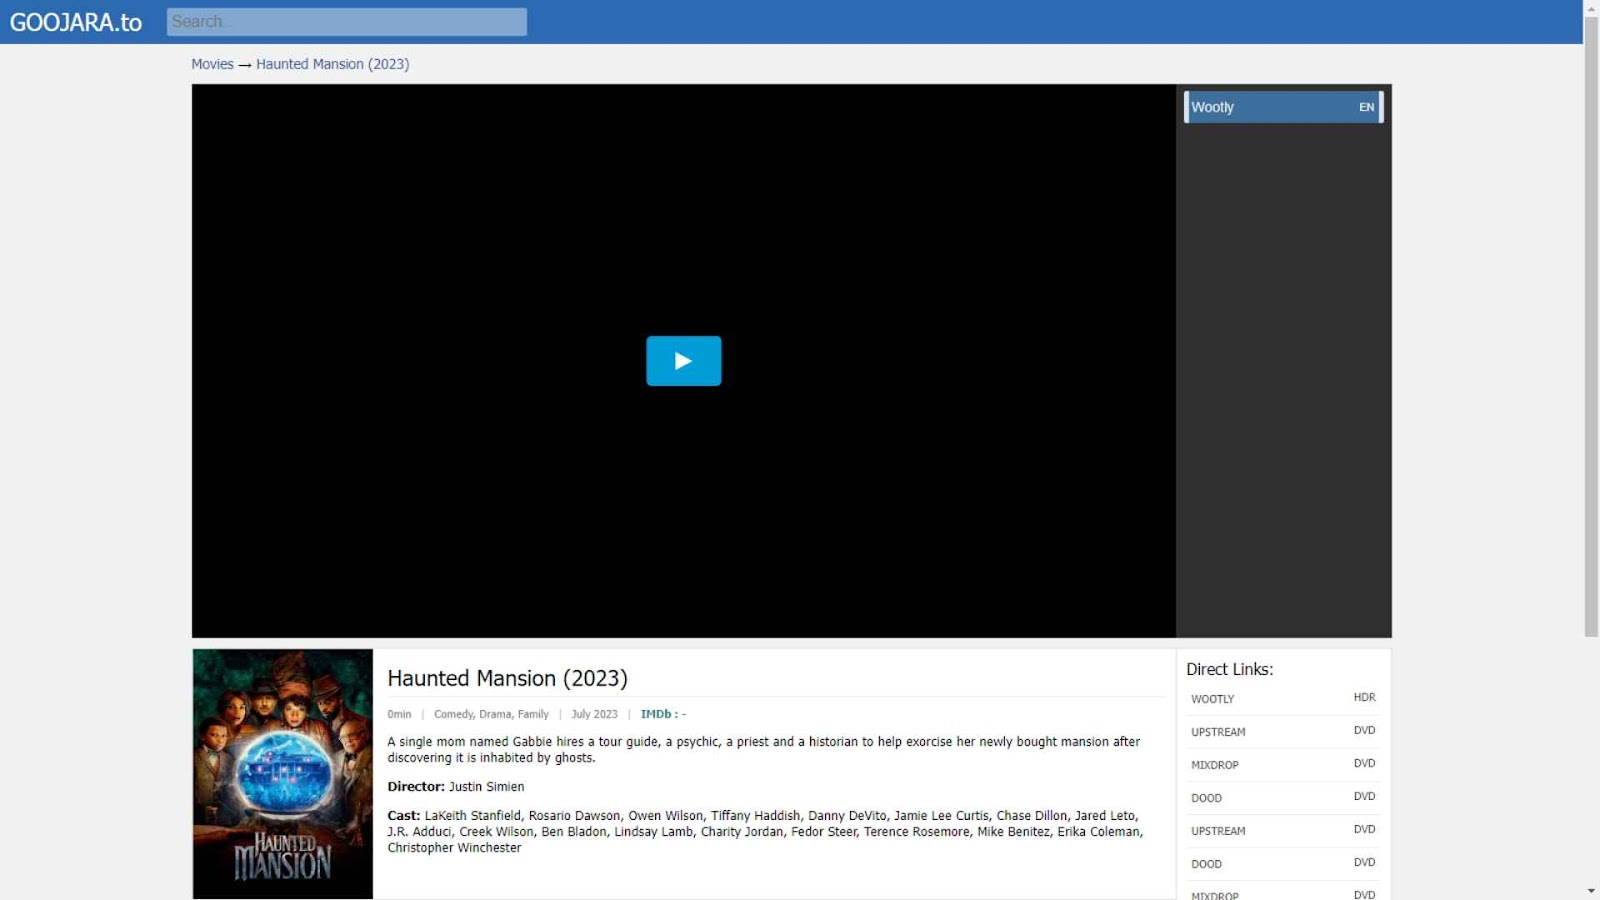Open the UPSTREAM link directly below WOOTLY

1283,731
